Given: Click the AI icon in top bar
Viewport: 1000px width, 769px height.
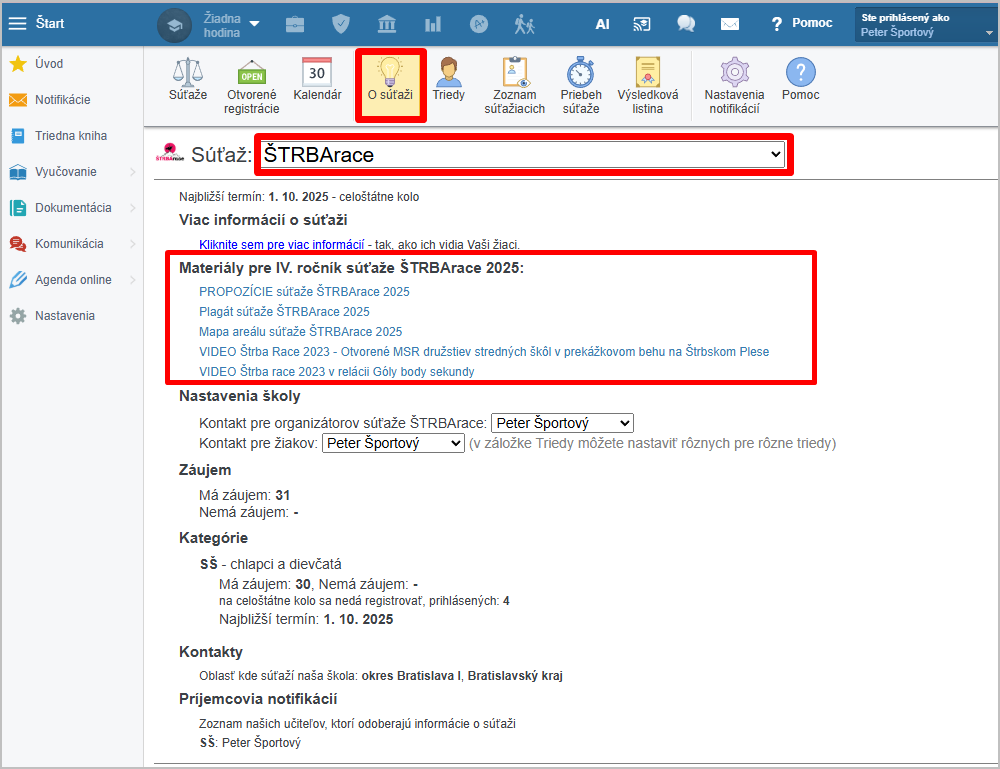Looking at the screenshot, I should tap(602, 23).
